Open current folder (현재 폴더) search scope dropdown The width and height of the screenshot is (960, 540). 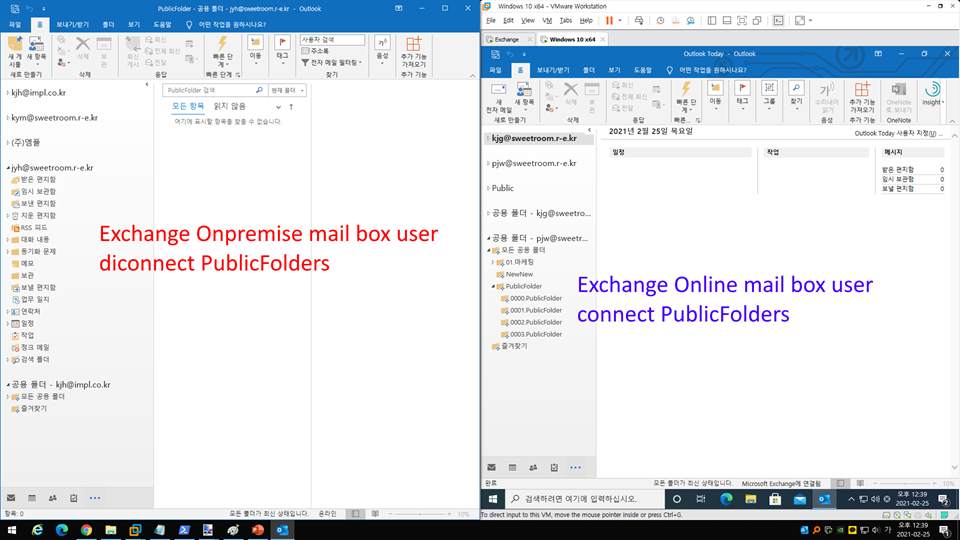coord(287,90)
